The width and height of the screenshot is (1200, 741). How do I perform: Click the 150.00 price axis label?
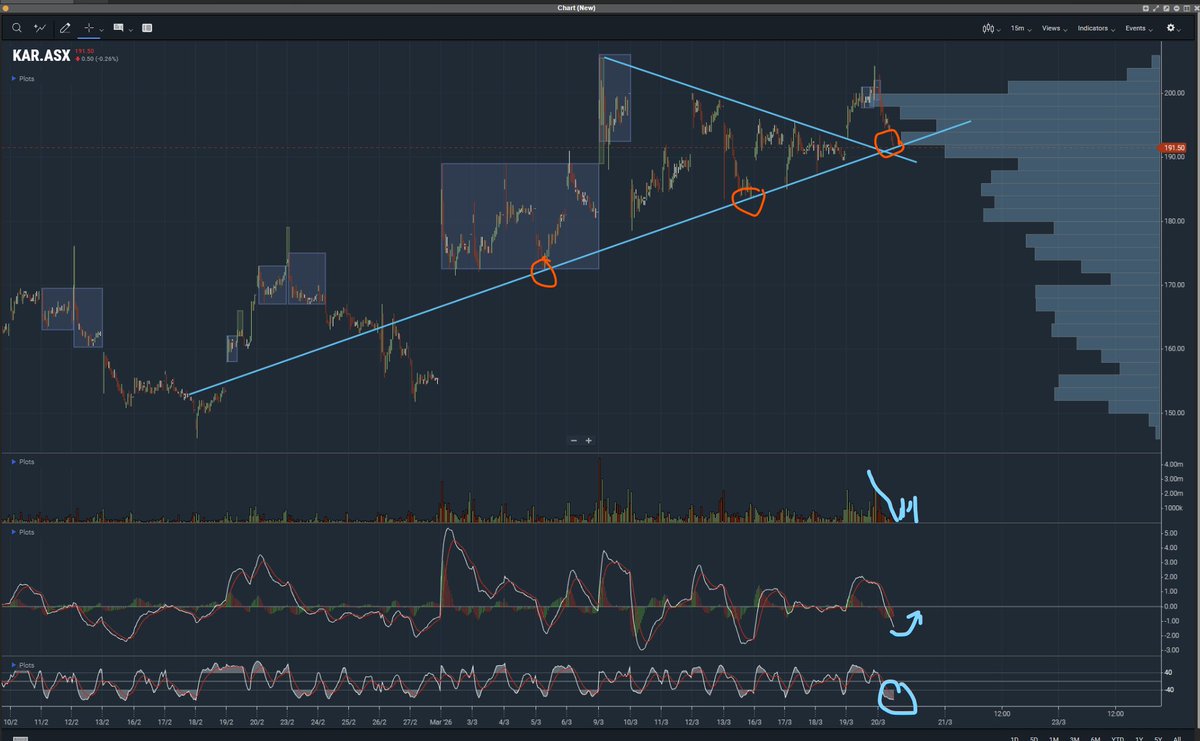pos(1175,413)
